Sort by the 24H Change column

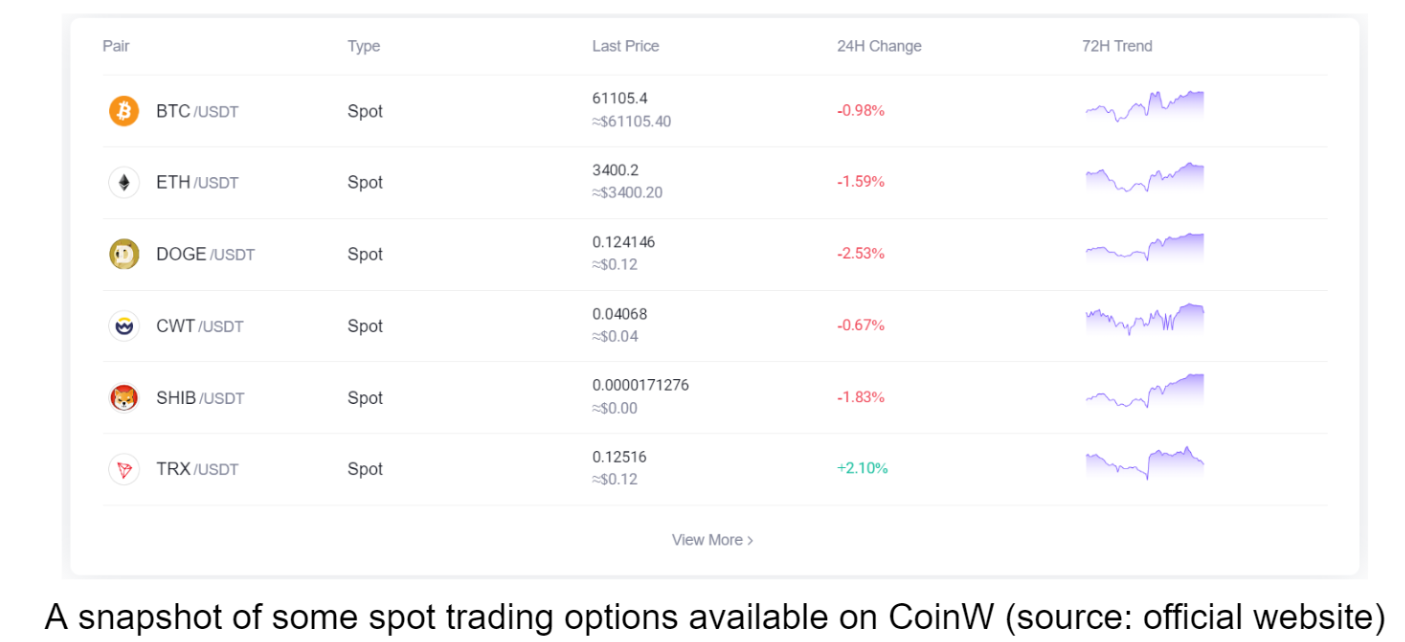pos(879,46)
